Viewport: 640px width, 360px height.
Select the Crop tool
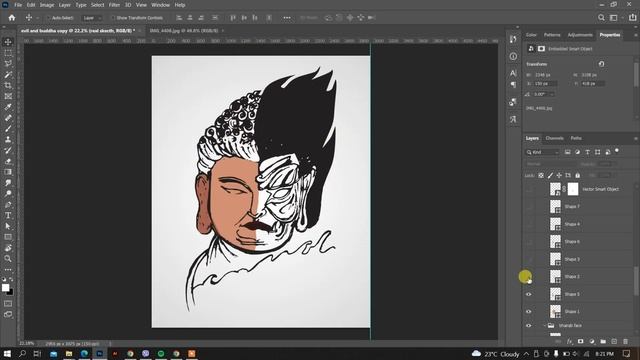[x=8, y=85]
